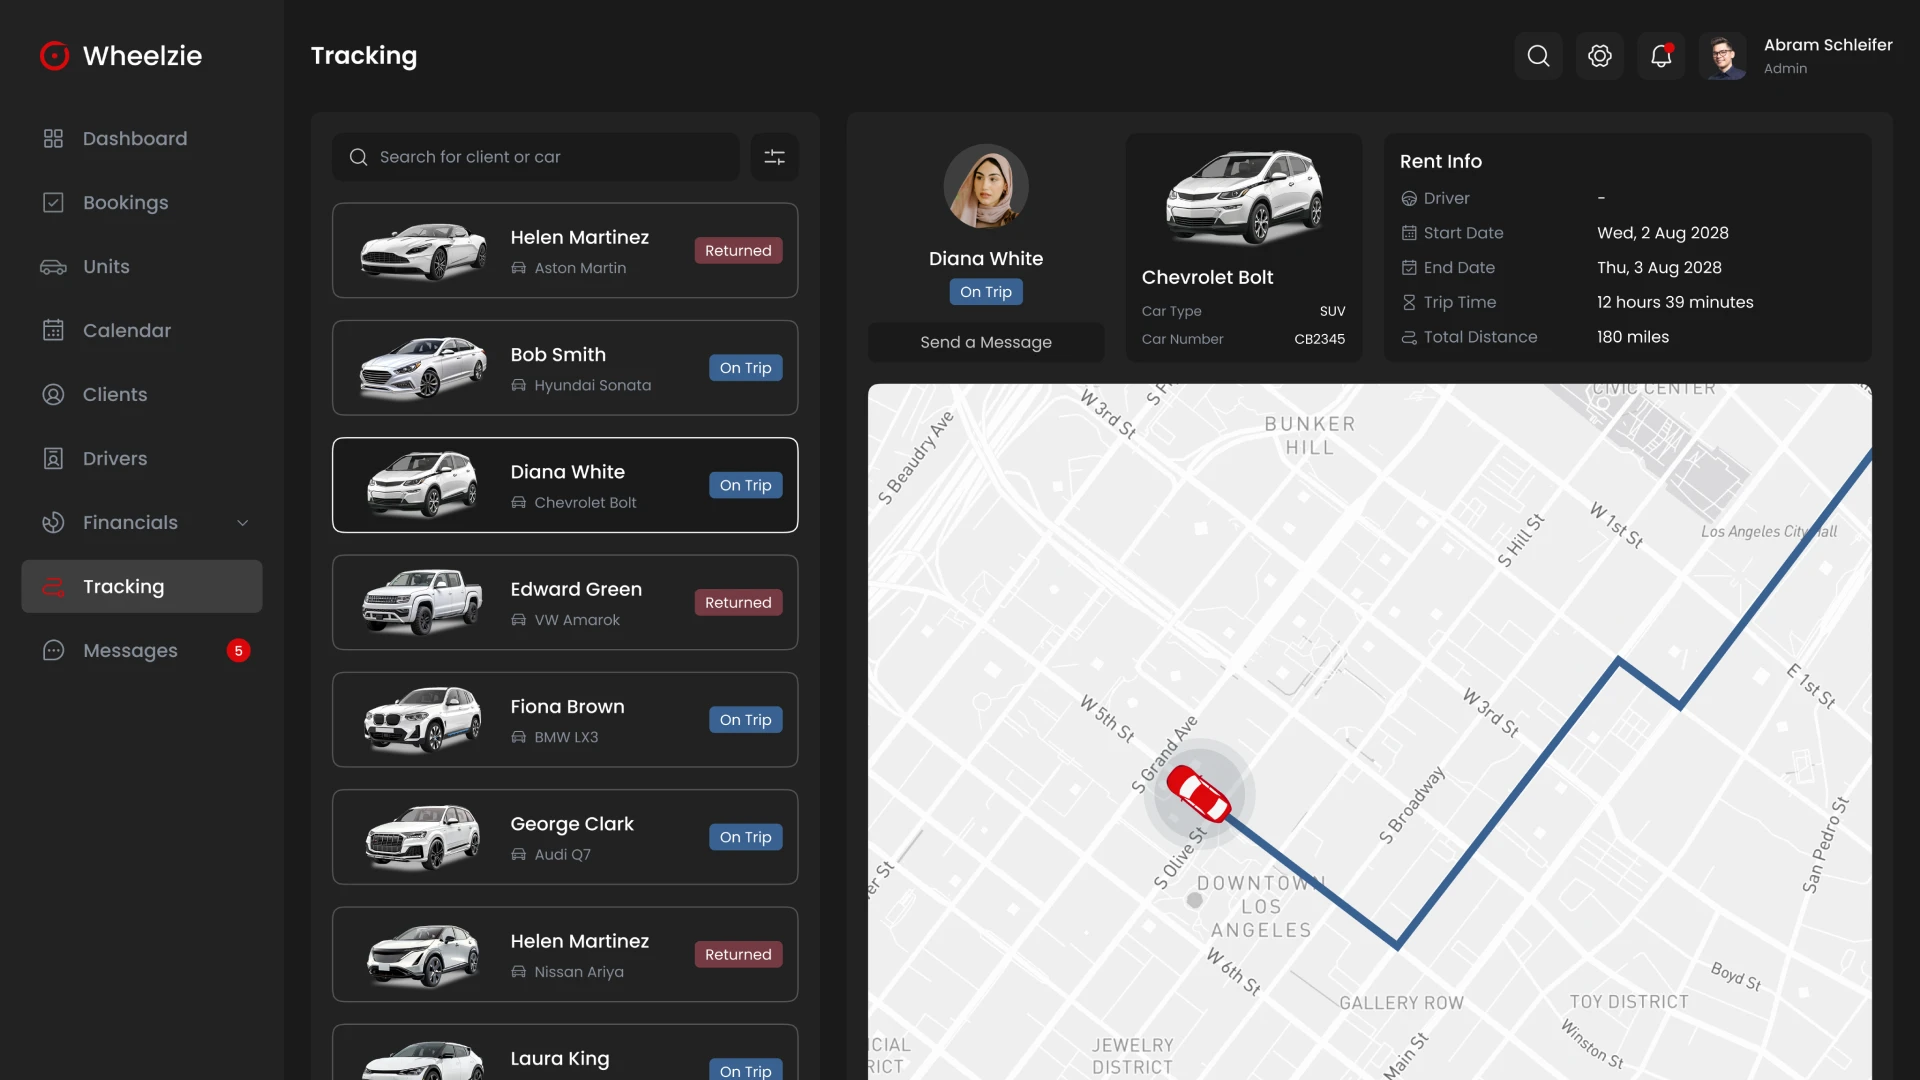The image size is (1920, 1080).
Task: Select Diana White's tracking card
Action: (565, 485)
